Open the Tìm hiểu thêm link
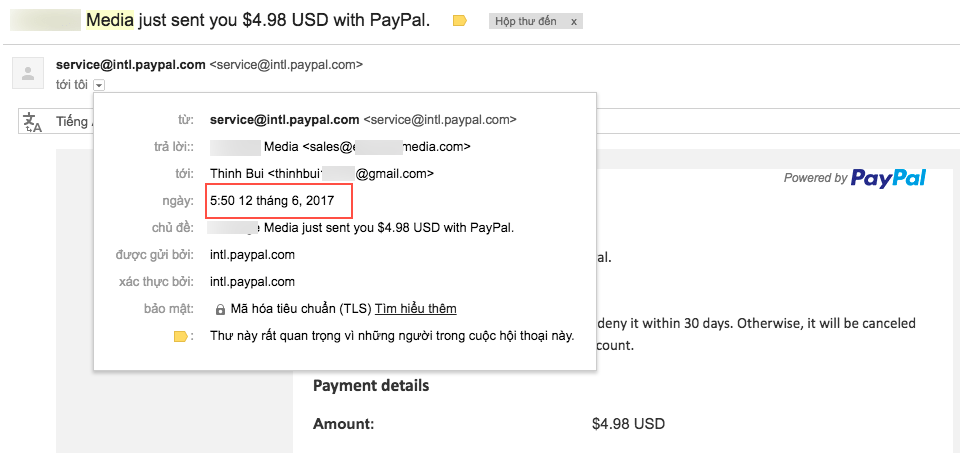Viewport: 960px width, 453px height. click(416, 309)
